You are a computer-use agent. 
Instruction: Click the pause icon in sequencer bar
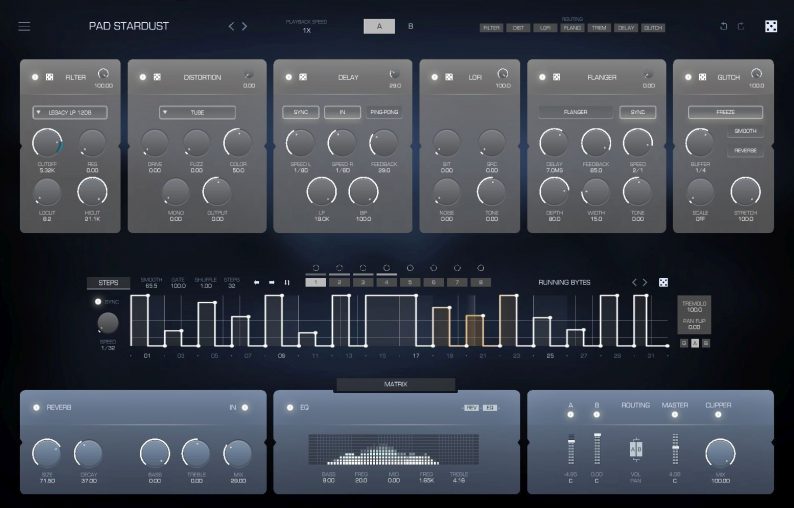pos(287,283)
